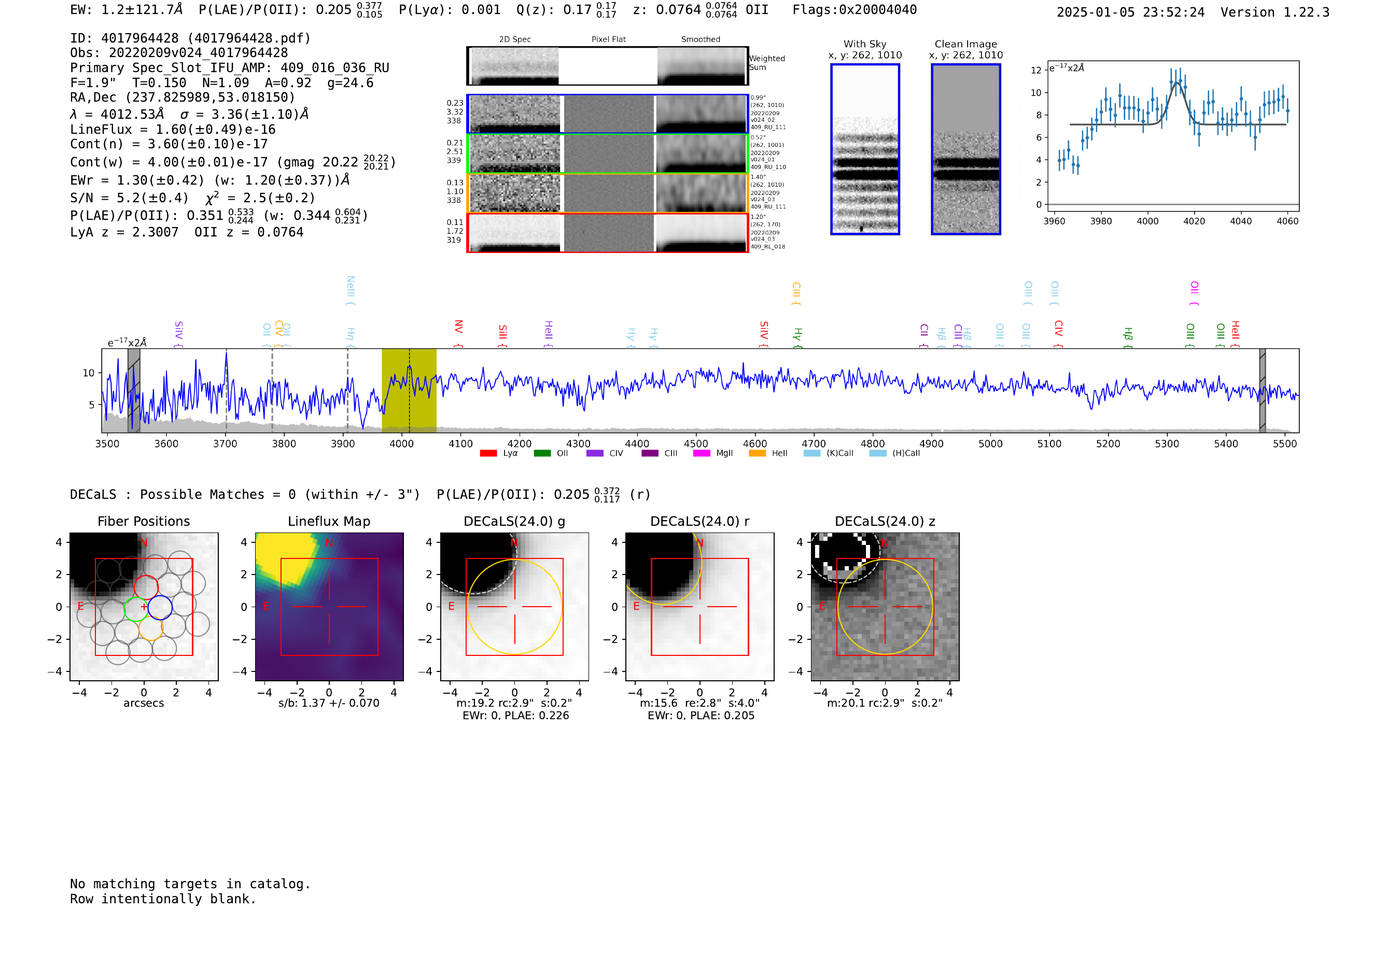Select the blue-bordered fiber spectrum row

click(x=607, y=114)
